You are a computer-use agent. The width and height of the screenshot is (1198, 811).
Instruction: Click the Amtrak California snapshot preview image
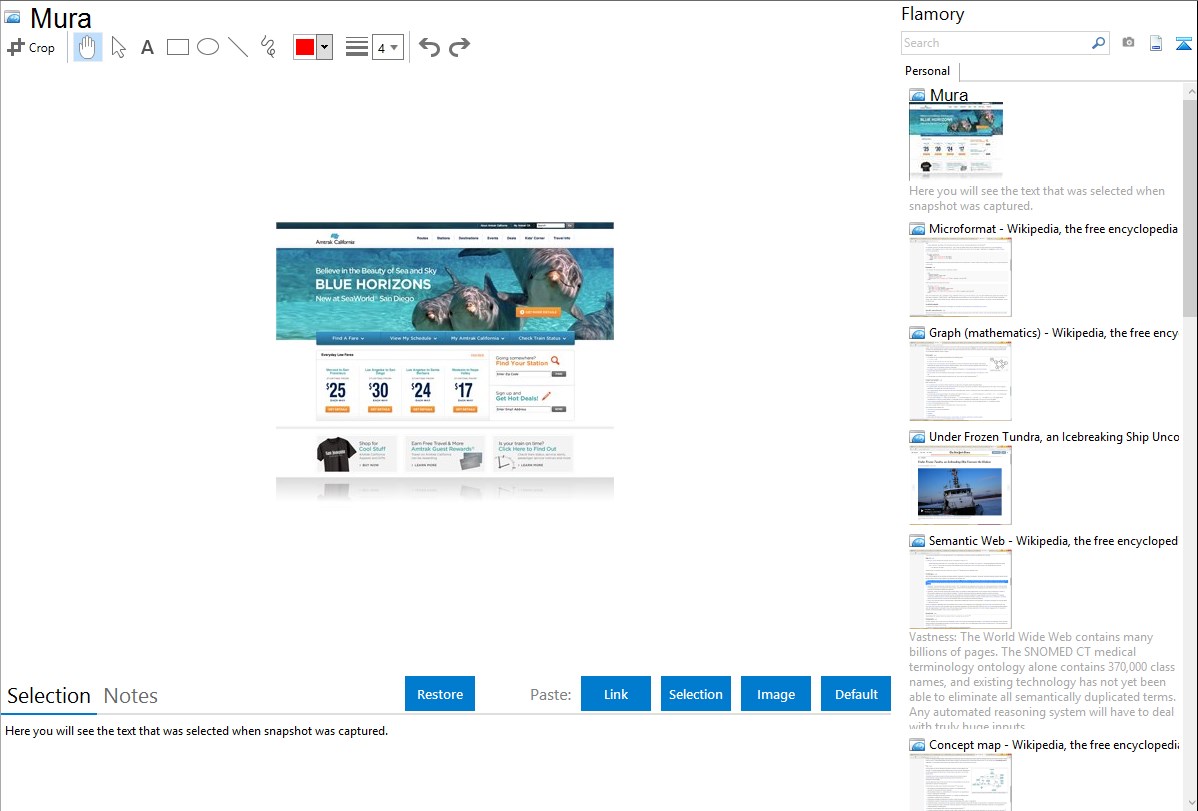coord(445,362)
